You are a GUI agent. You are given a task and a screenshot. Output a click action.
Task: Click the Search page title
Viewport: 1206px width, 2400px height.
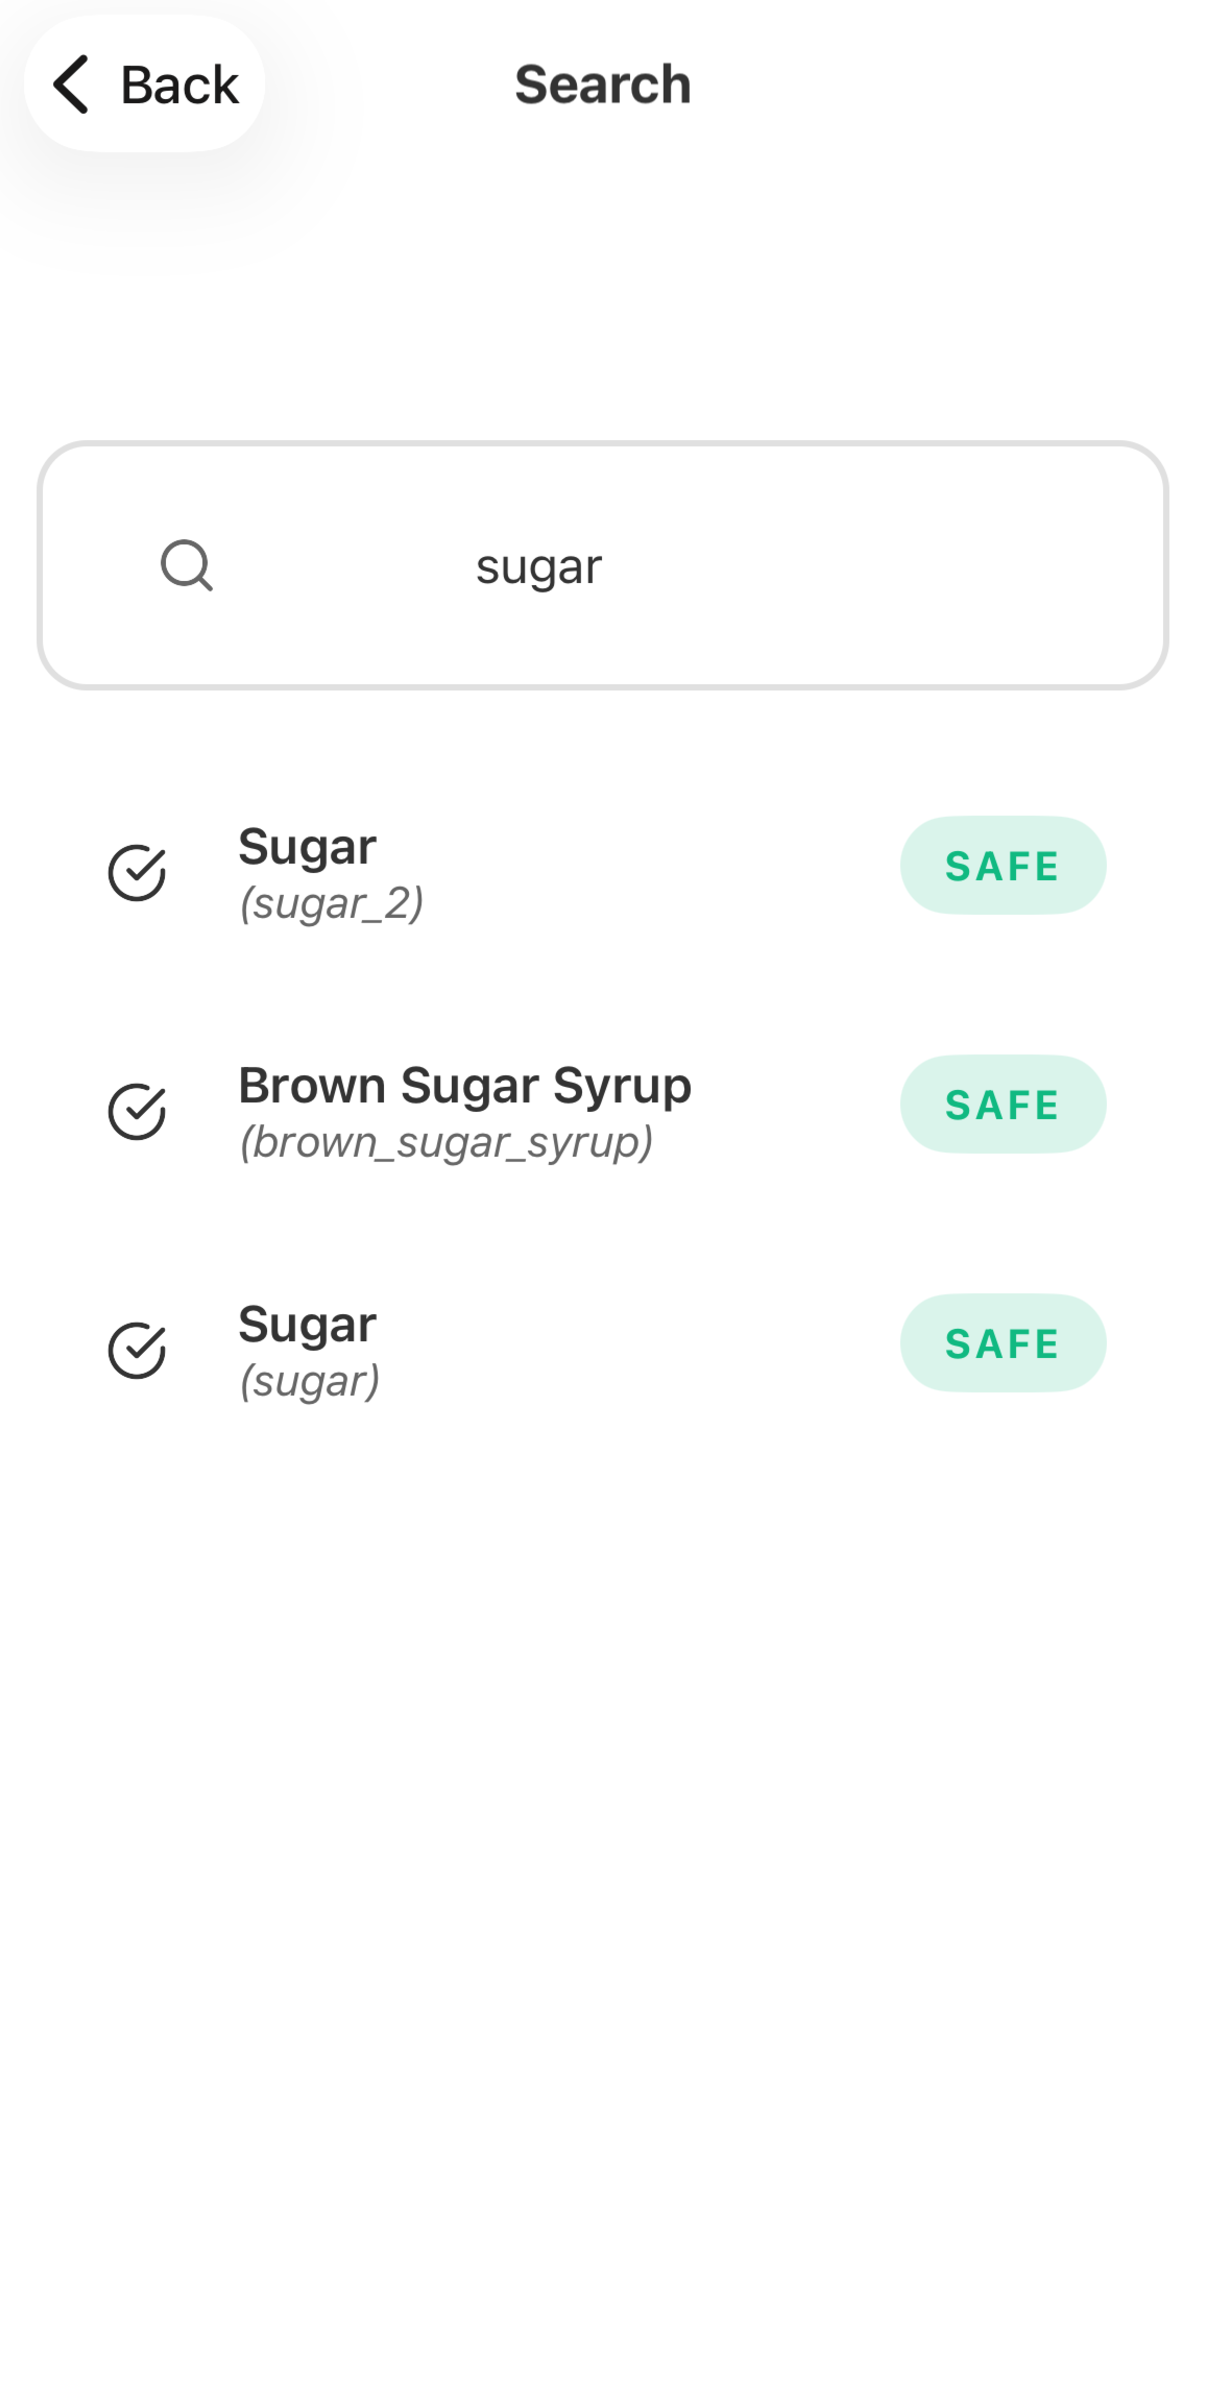[603, 84]
